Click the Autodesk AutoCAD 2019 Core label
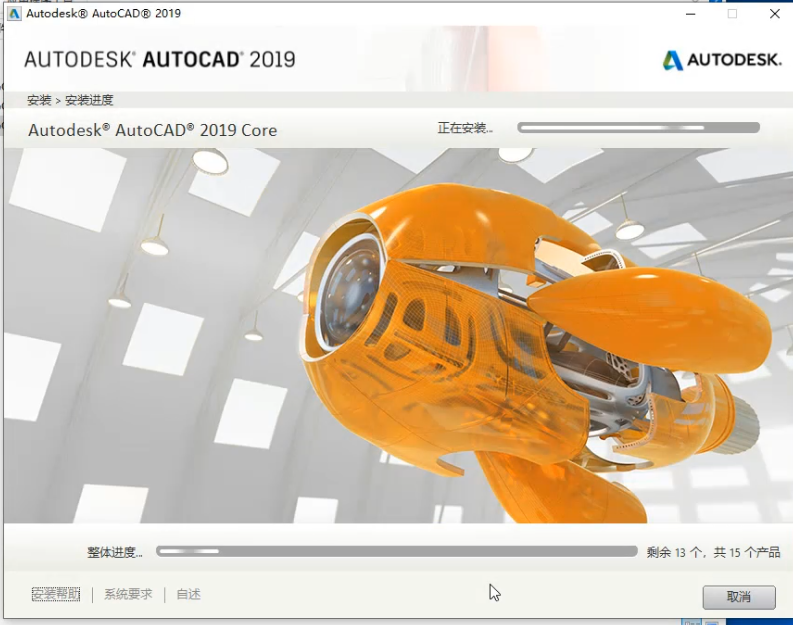Viewport: 793px width, 625px height. click(152, 130)
